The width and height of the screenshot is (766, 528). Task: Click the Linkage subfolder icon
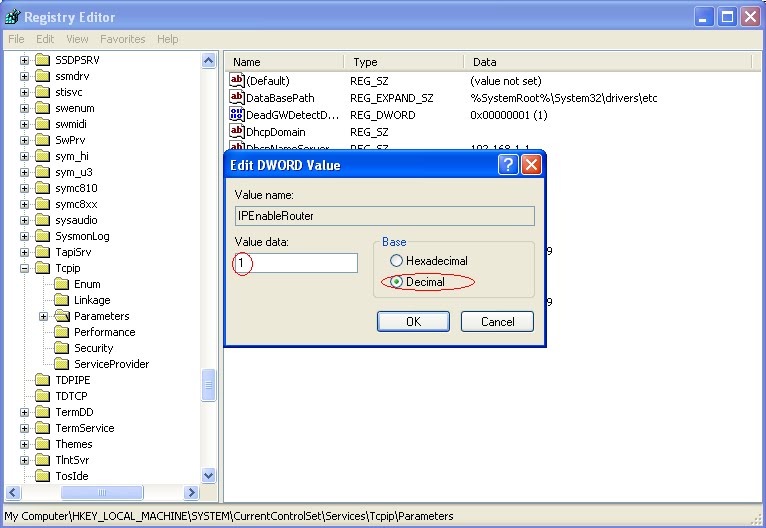62,300
